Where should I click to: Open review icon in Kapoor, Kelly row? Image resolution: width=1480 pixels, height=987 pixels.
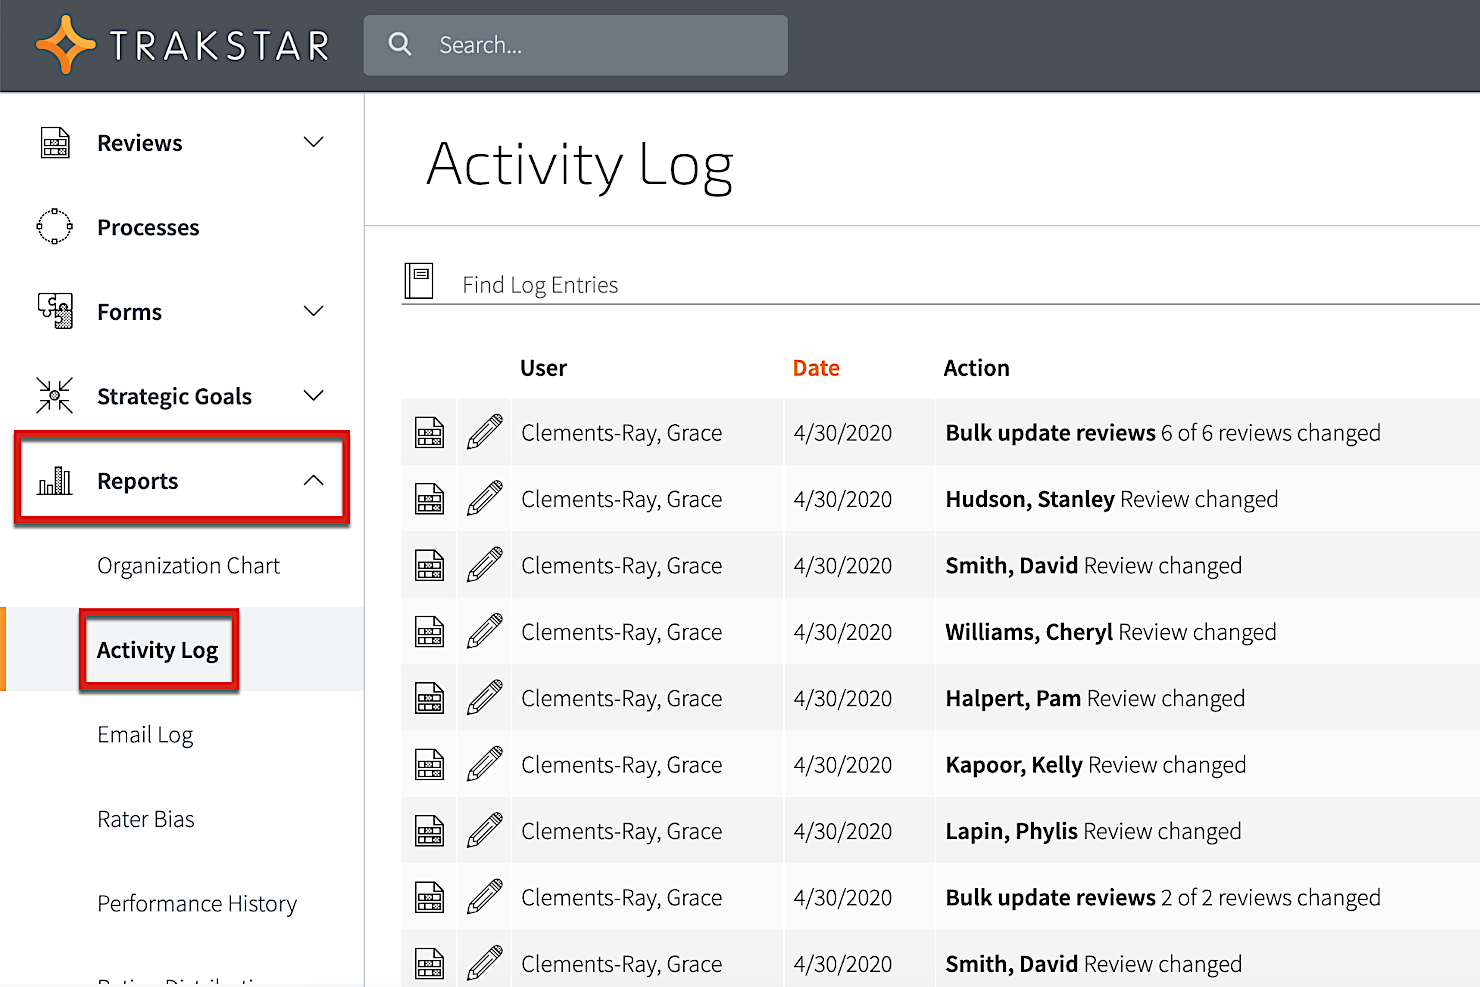tap(430, 765)
